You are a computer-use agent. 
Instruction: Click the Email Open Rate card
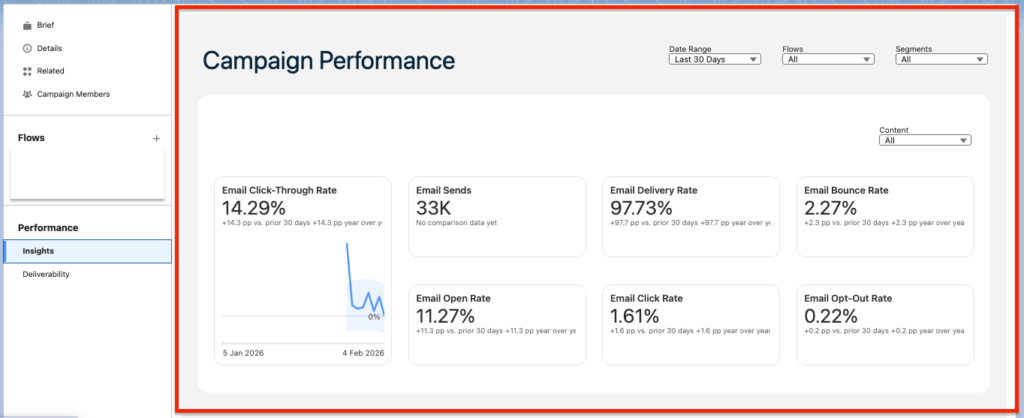(x=494, y=324)
